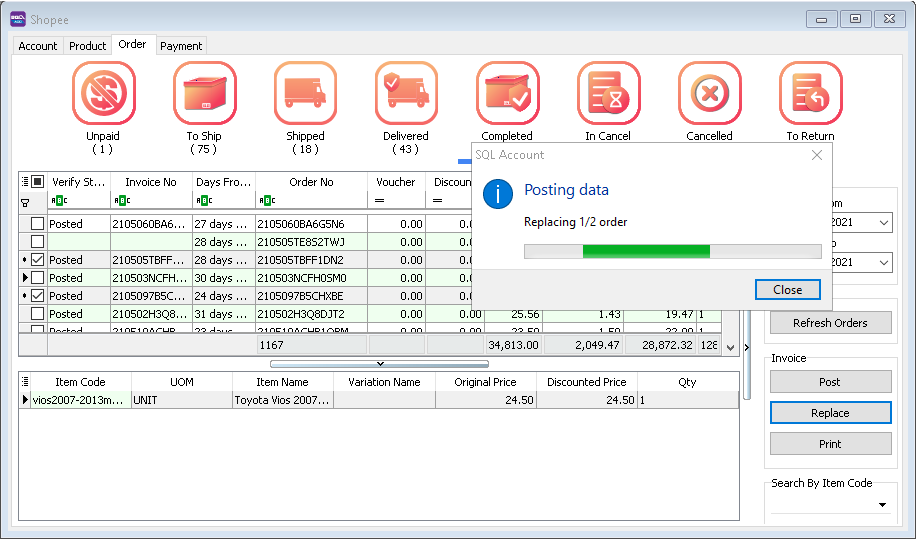
Task: Open the Shipped truck icon
Action: [x=305, y=93]
